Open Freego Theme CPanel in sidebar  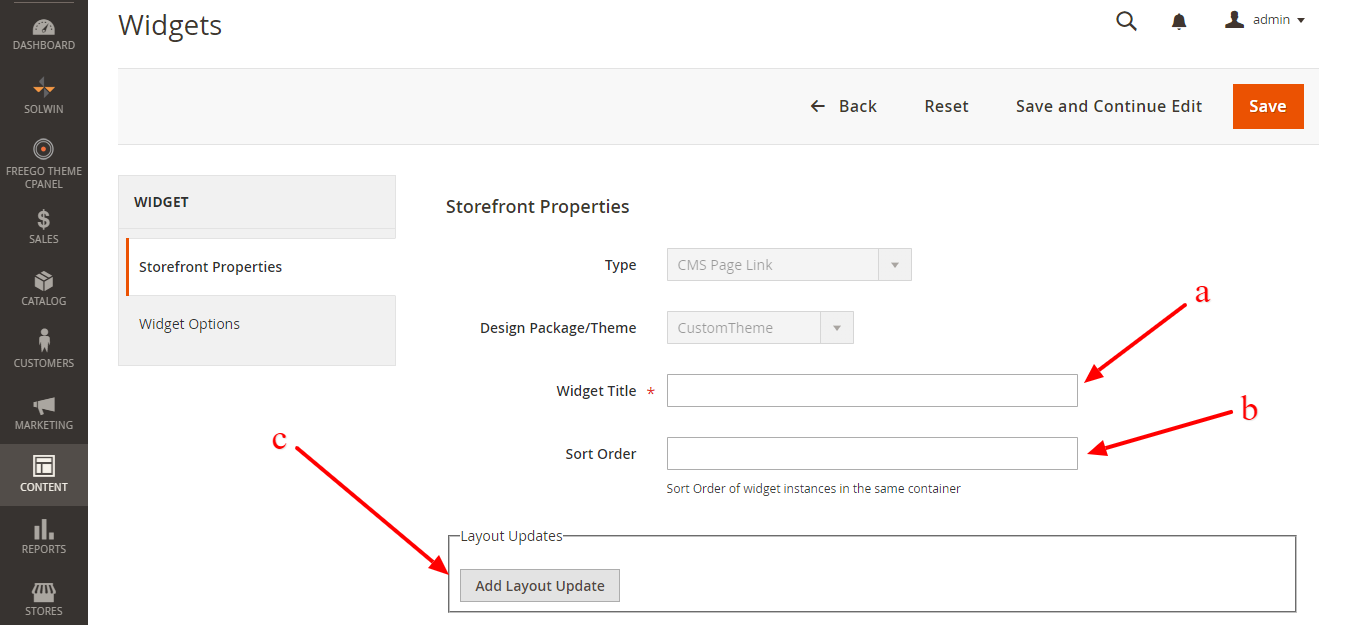click(43, 163)
